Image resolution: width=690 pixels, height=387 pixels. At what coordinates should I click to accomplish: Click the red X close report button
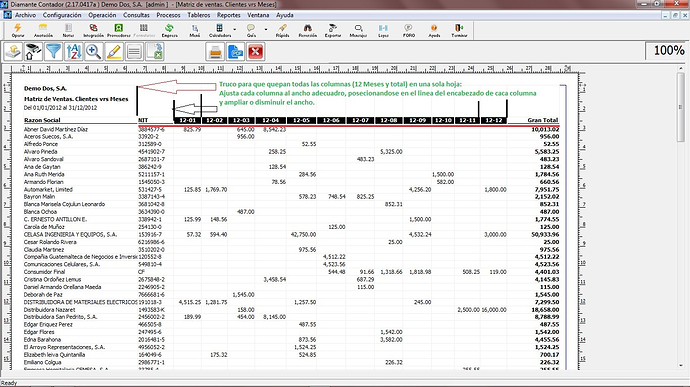coord(256,52)
